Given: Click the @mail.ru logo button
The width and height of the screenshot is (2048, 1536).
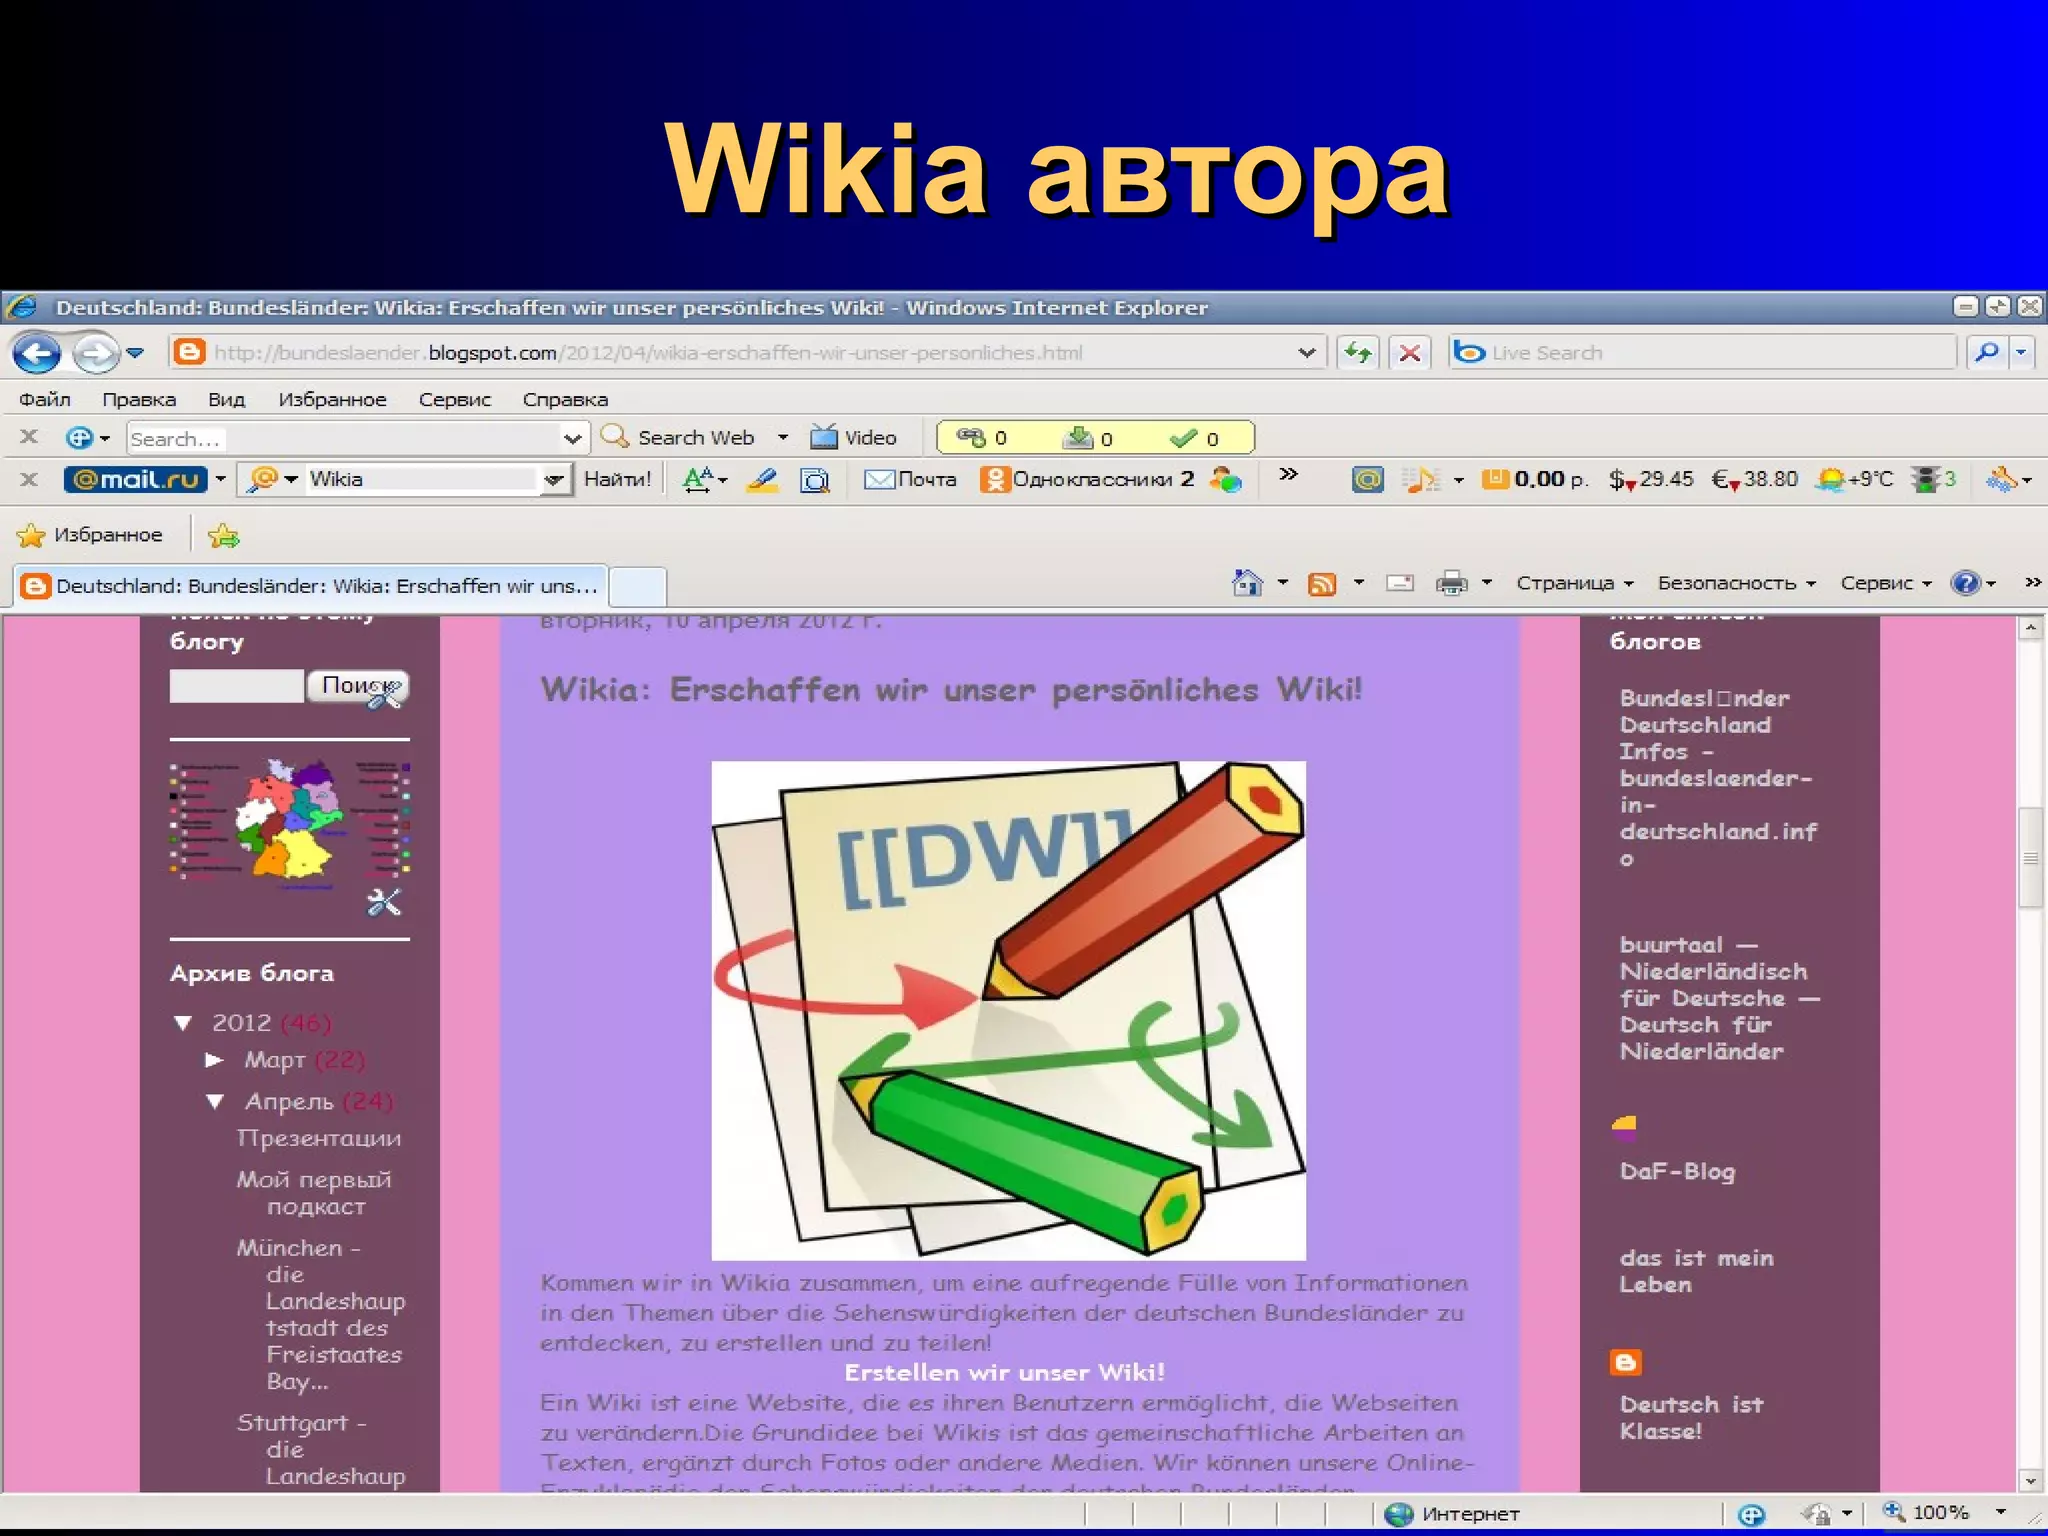Looking at the screenshot, I should pos(136,479).
